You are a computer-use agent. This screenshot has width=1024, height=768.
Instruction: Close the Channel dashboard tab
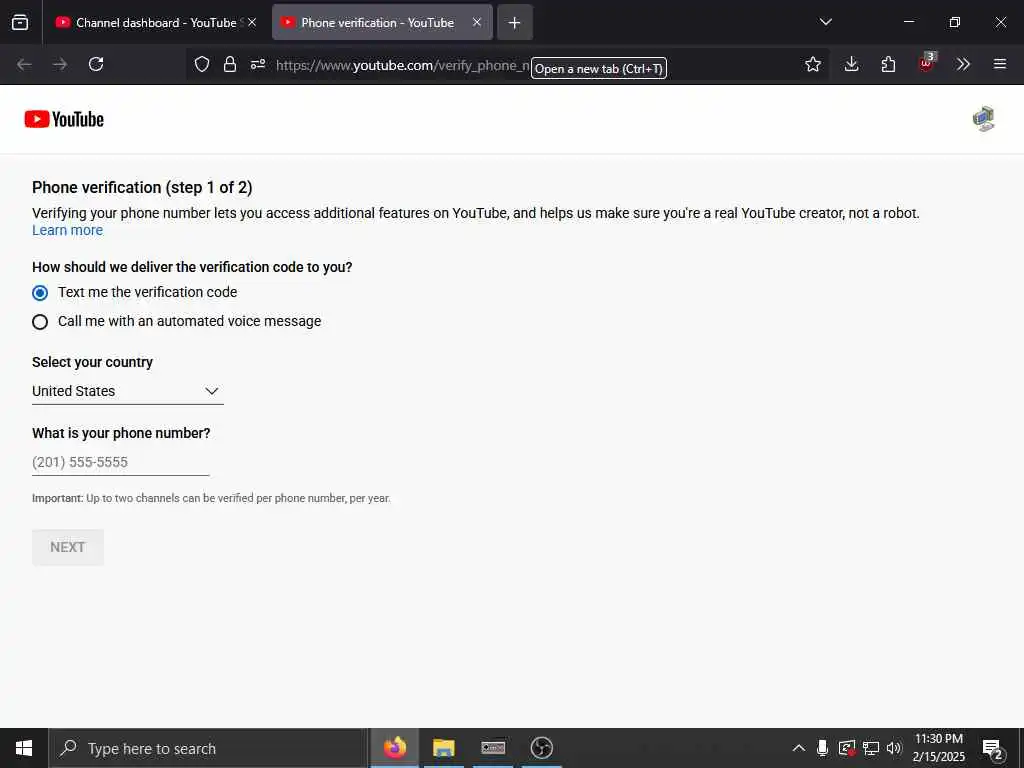252,22
